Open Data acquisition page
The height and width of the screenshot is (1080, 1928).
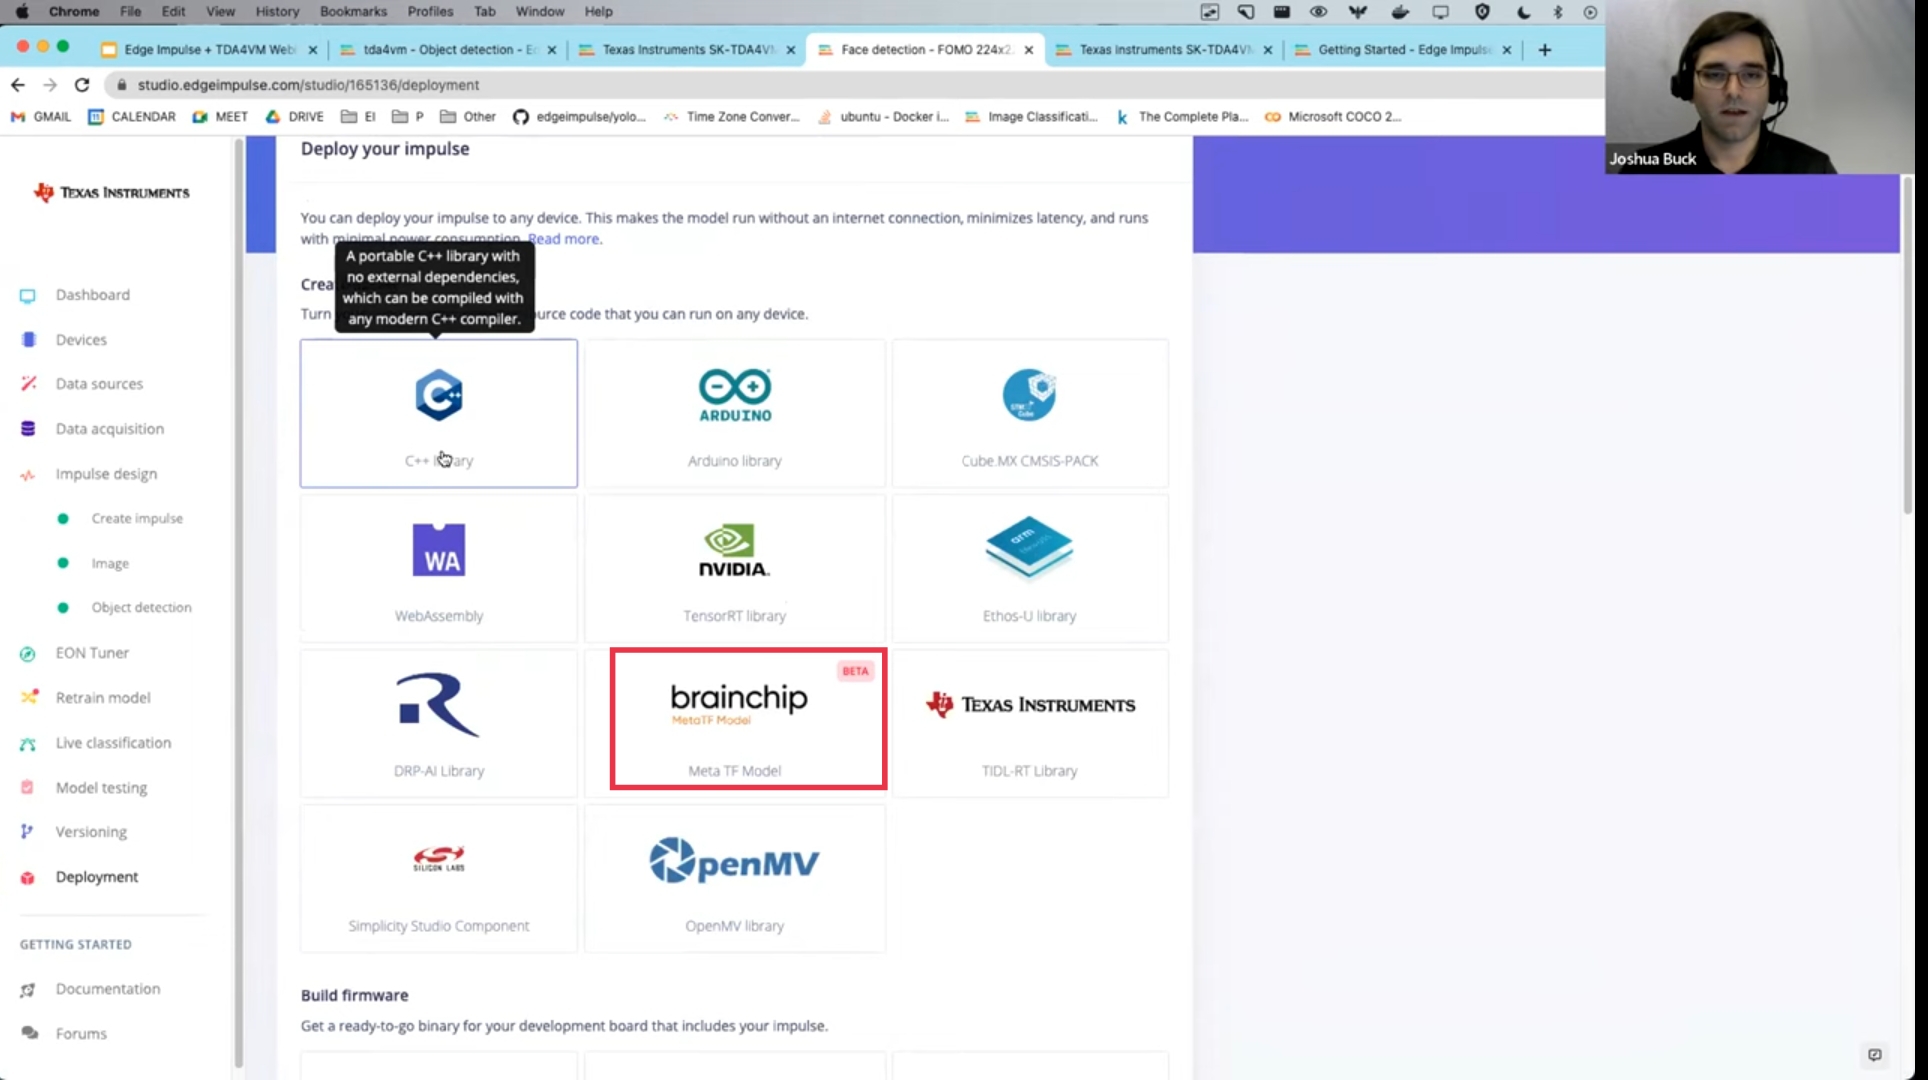110,429
